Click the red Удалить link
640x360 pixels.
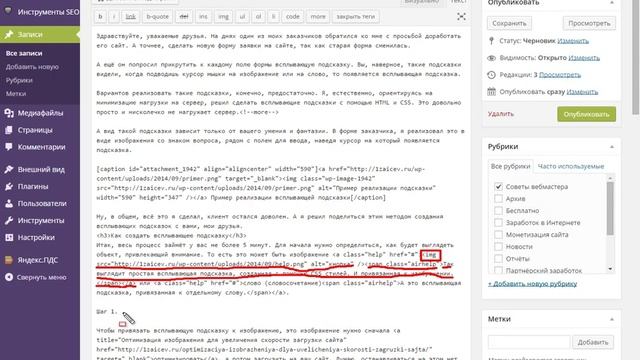click(501, 114)
